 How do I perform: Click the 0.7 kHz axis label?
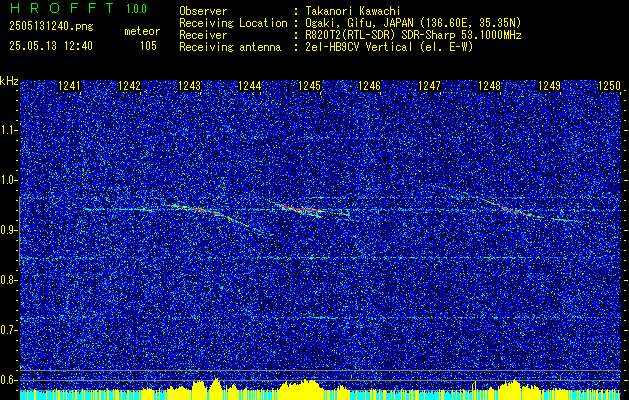click(8, 330)
